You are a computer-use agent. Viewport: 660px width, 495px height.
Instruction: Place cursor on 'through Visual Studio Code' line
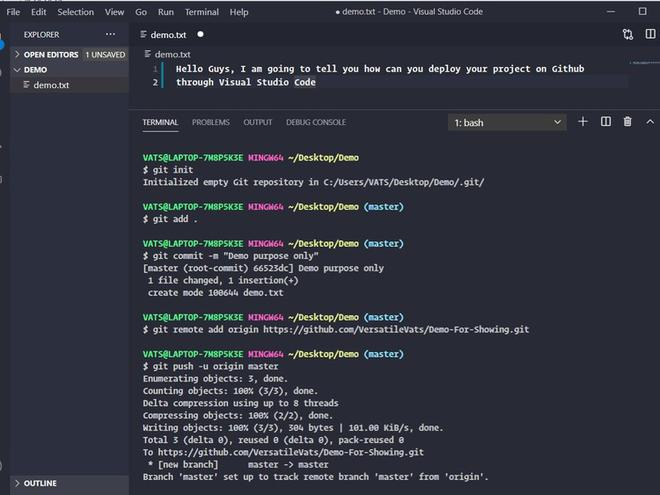(x=245, y=82)
